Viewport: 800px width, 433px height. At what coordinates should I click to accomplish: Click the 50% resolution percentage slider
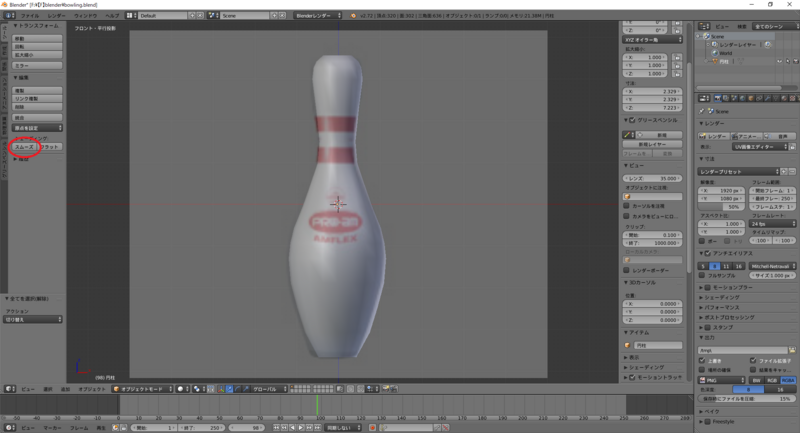tap(721, 207)
